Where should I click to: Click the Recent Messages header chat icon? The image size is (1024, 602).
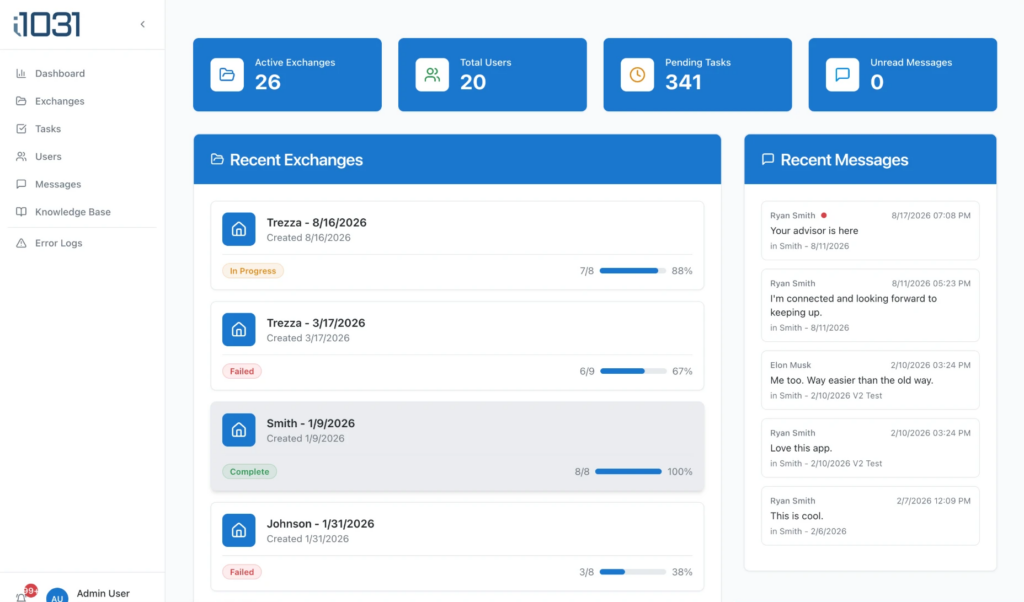point(768,159)
